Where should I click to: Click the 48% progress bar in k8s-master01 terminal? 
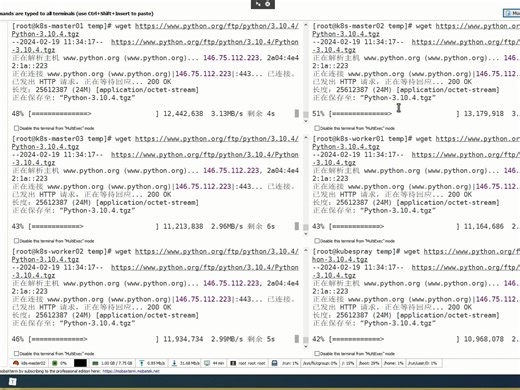(93, 114)
